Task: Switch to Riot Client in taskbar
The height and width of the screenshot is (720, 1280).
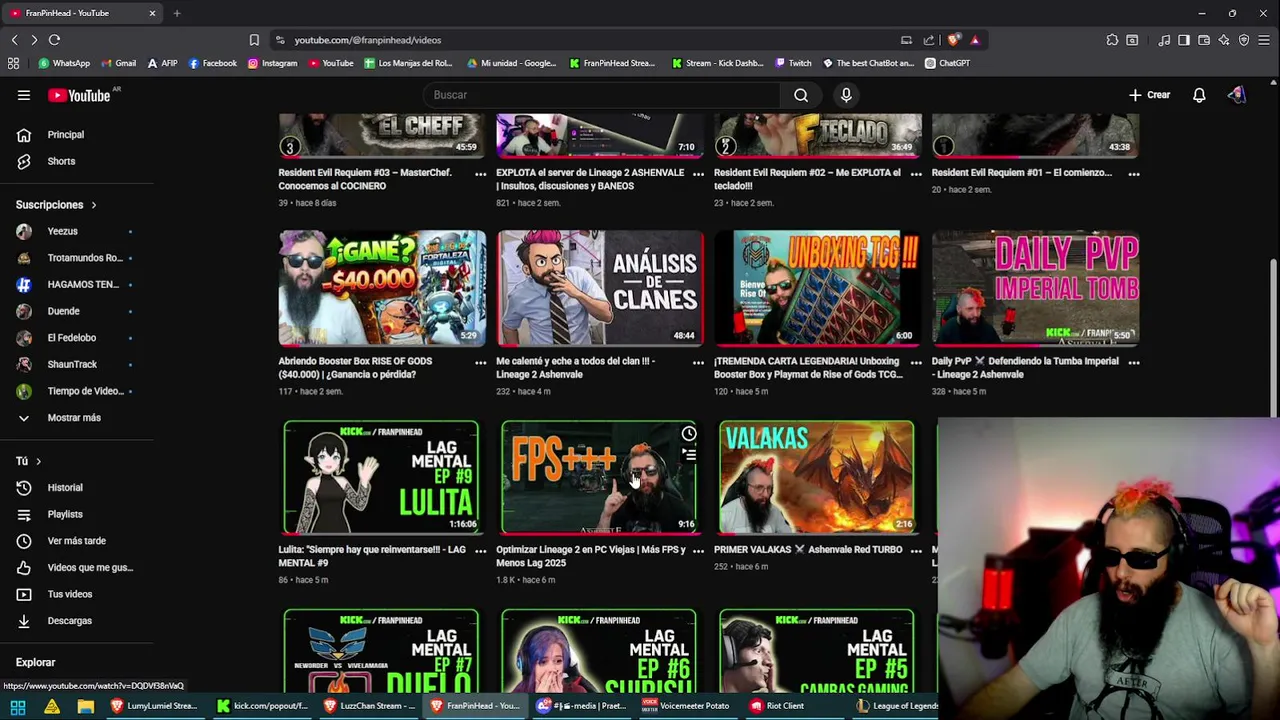Action: 778,706
